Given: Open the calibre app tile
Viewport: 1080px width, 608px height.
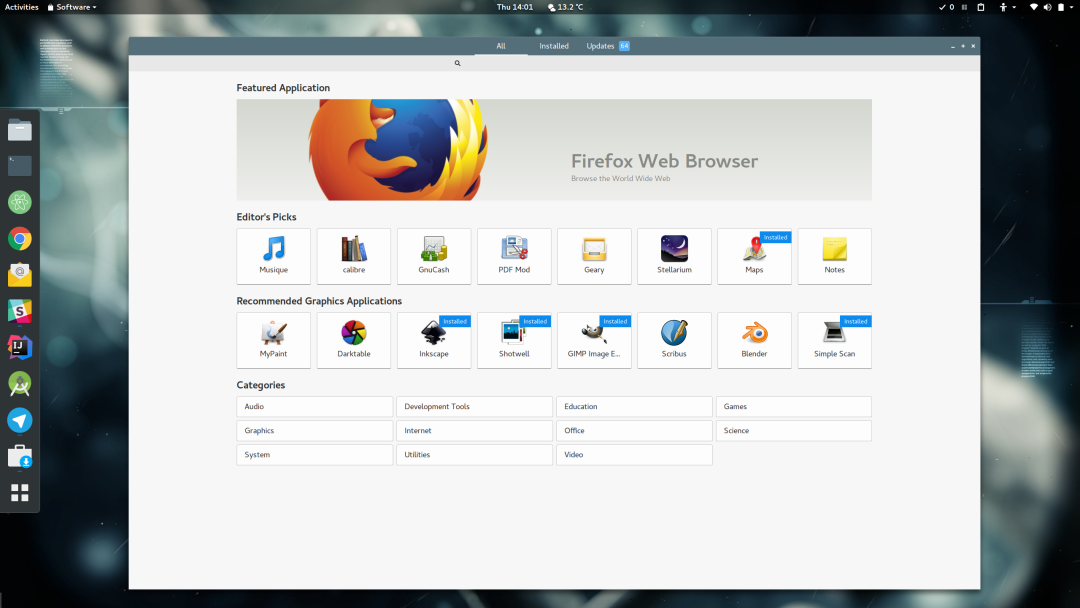Looking at the screenshot, I should (x=353, y=256).
